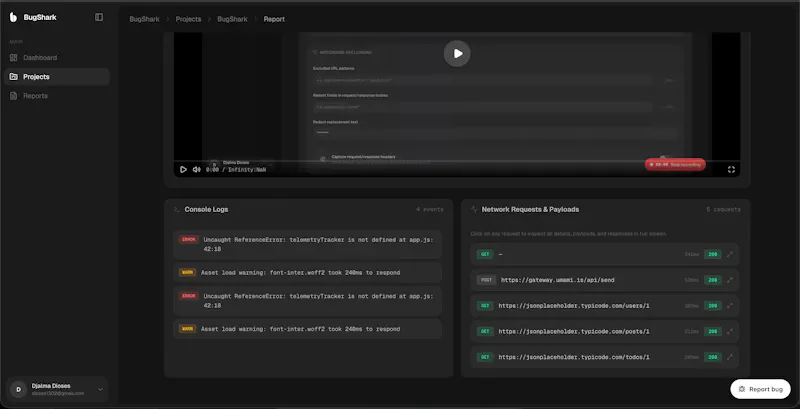Click the "0:00 / Infinity:NaN" time readout
Image resolution: width=800 pixels, height=409 pixels.
(236, 169)
